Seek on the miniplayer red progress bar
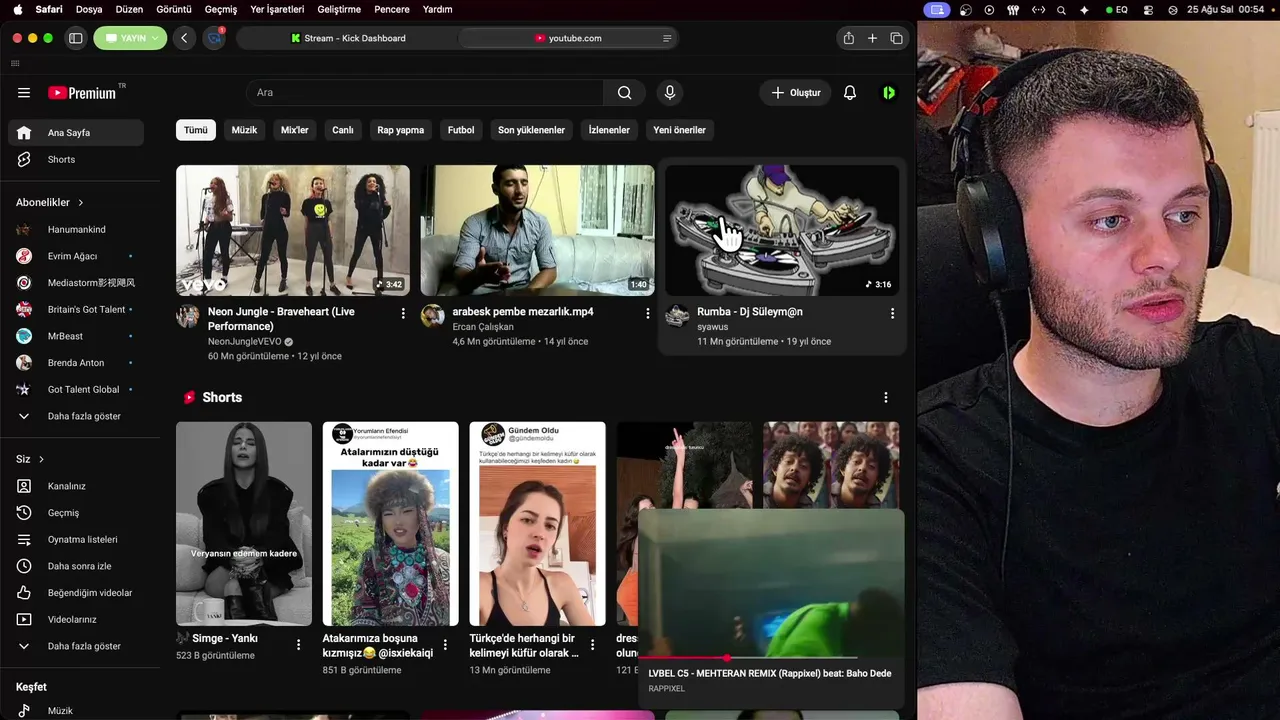 point(747,658)
